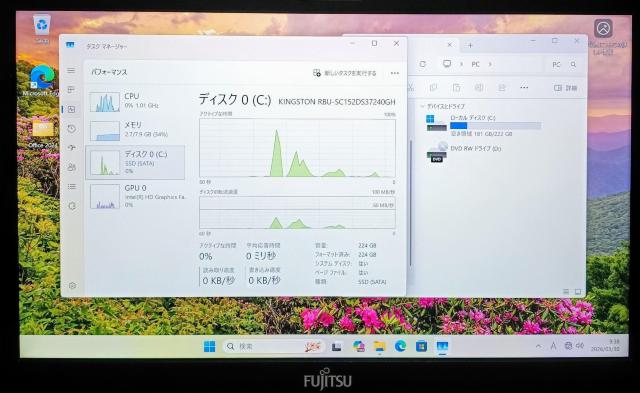
Task: Click search magnifier icon in File Explorer
Action: pyautogui.click(x=573, y=64)
